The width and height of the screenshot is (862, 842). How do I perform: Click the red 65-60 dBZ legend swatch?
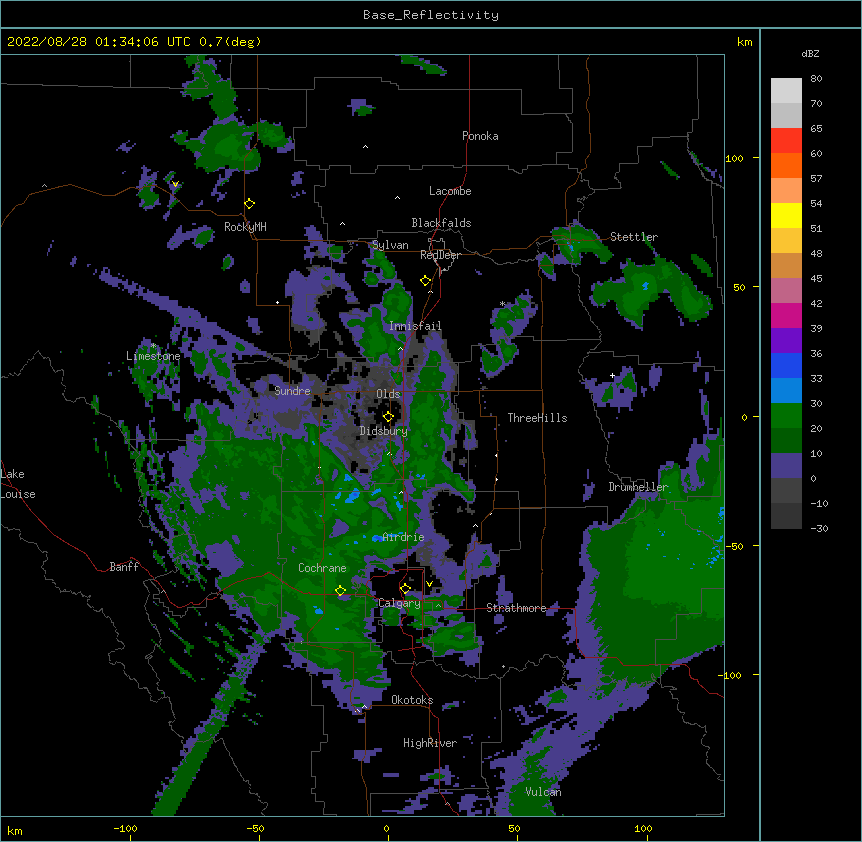[x=786, y=141]
